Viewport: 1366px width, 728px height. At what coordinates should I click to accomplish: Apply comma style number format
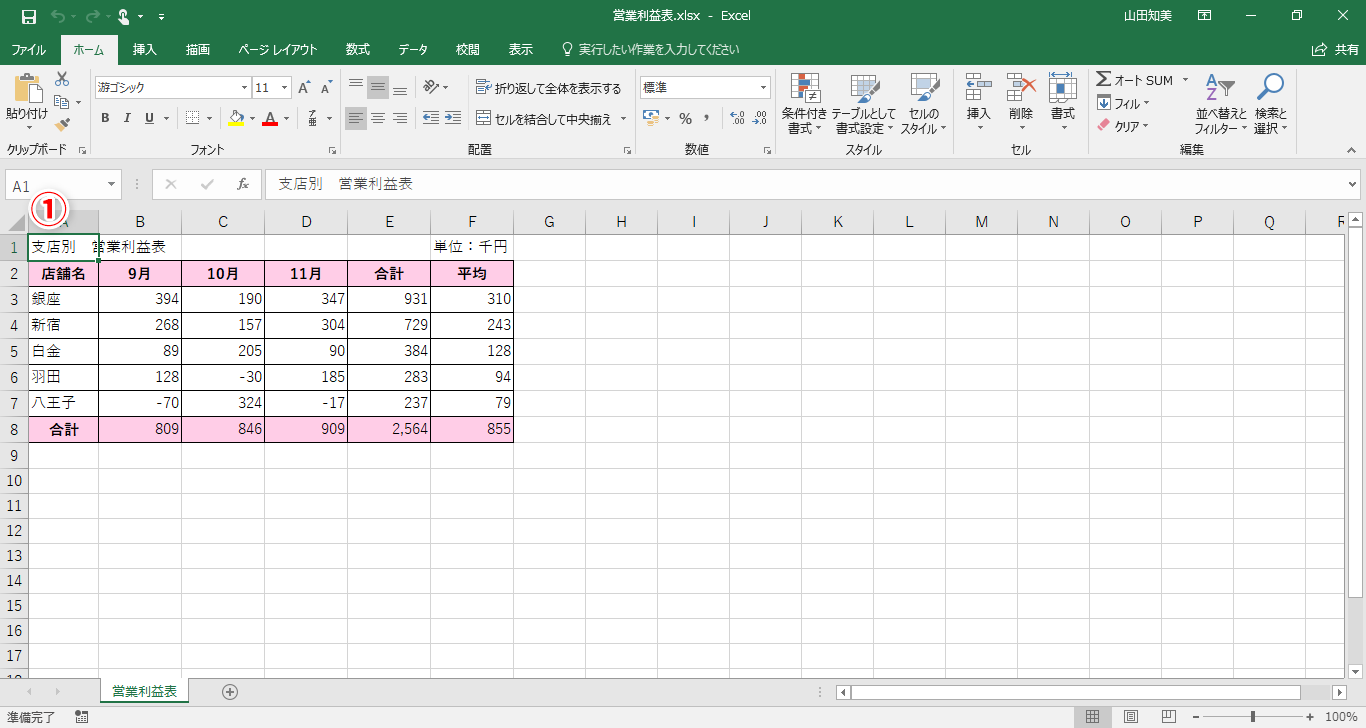point(707,118)
